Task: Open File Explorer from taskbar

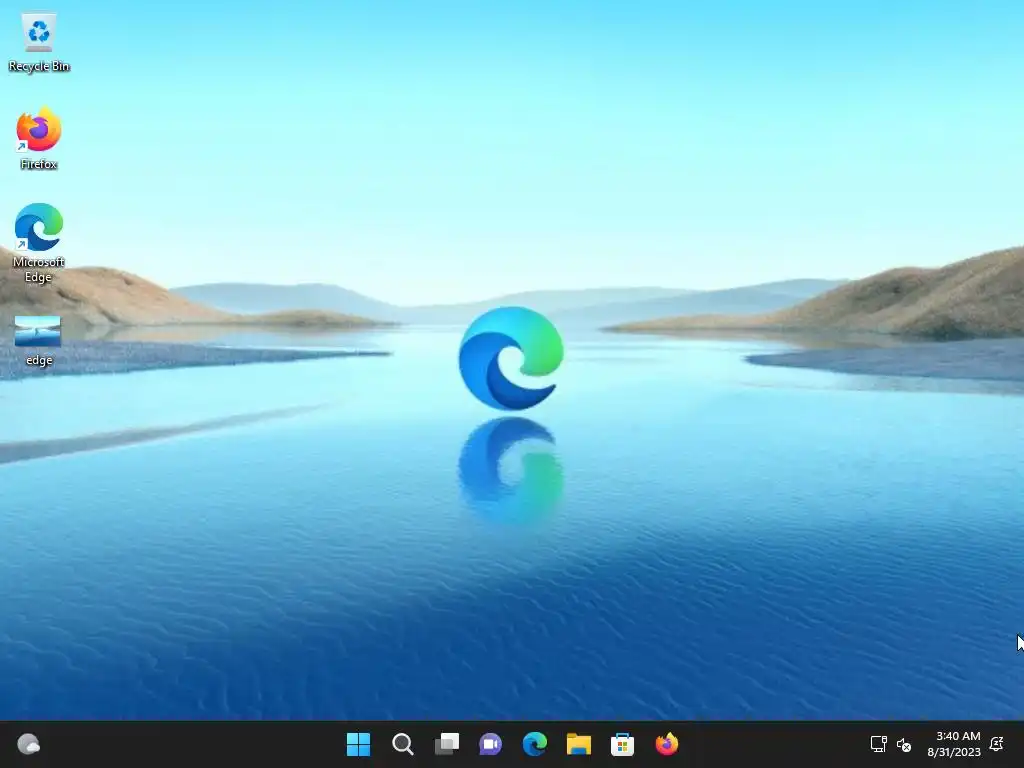Action: click(579, 744)
